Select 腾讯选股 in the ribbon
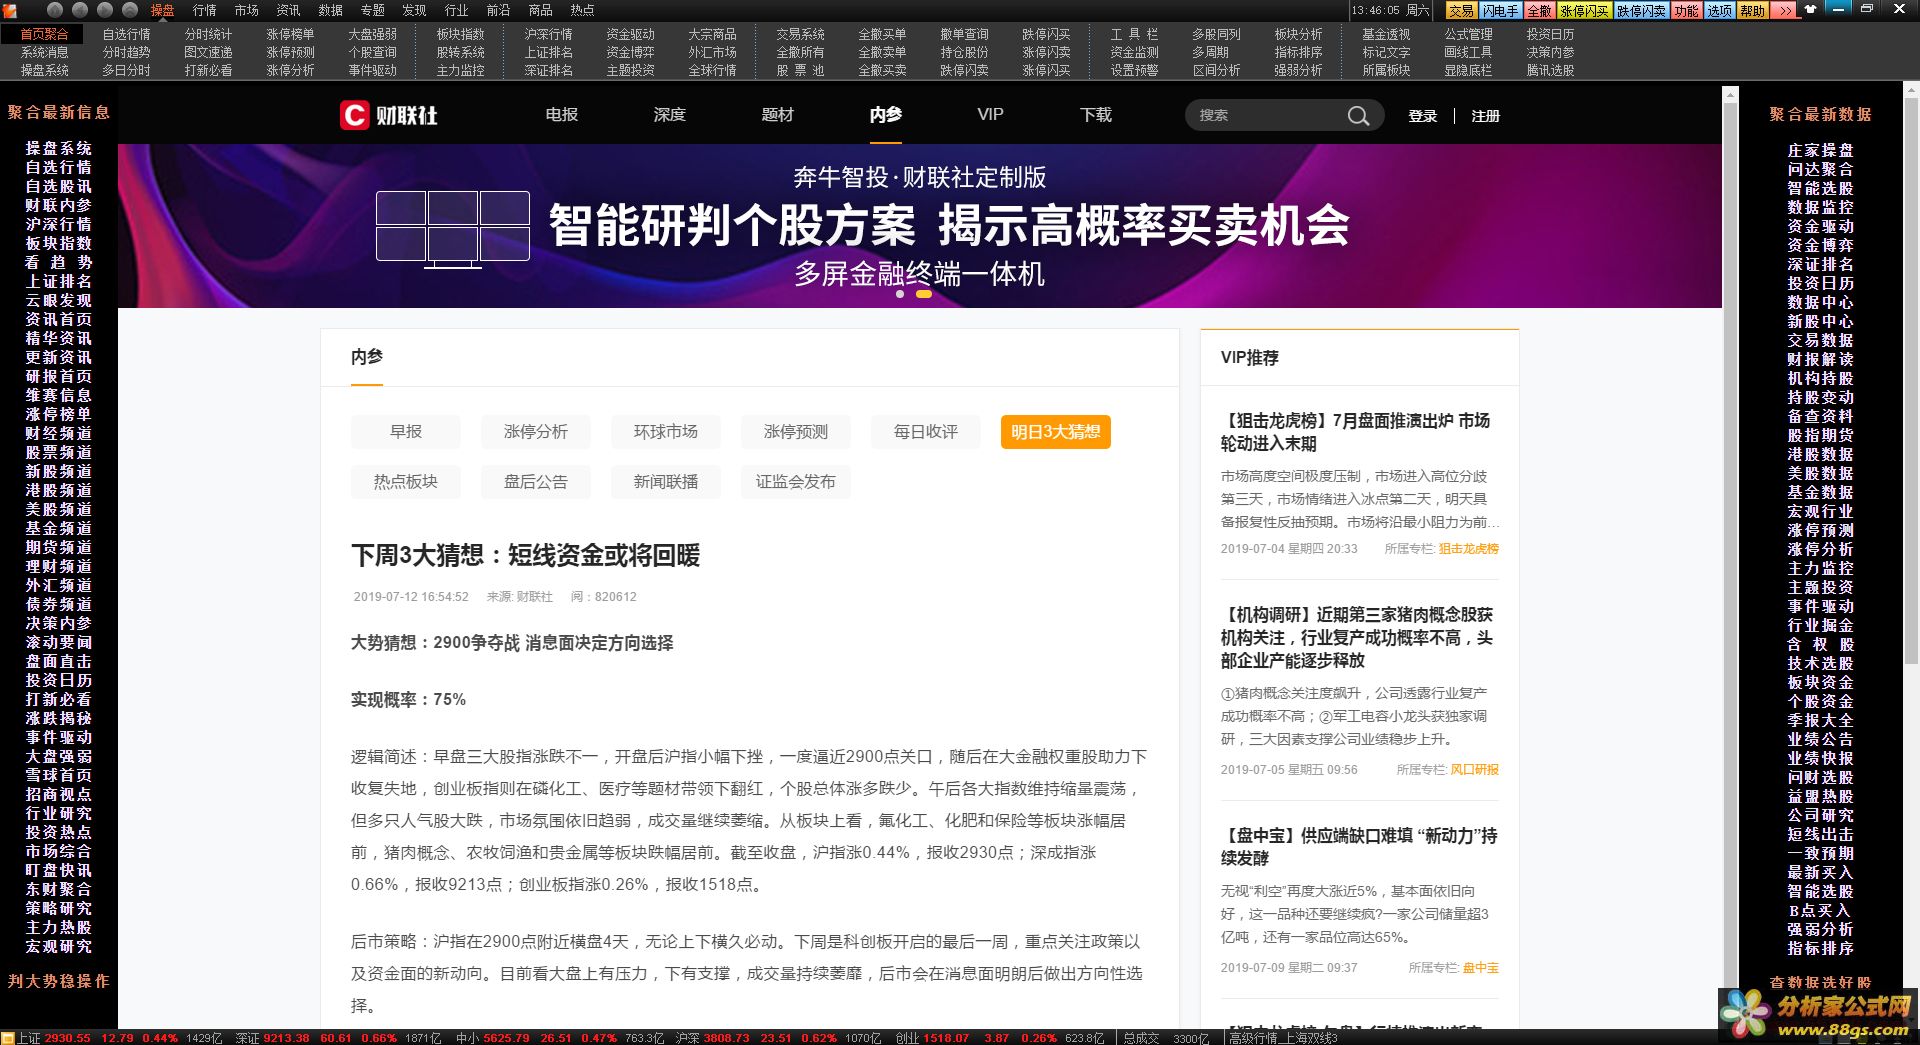 1550,70
